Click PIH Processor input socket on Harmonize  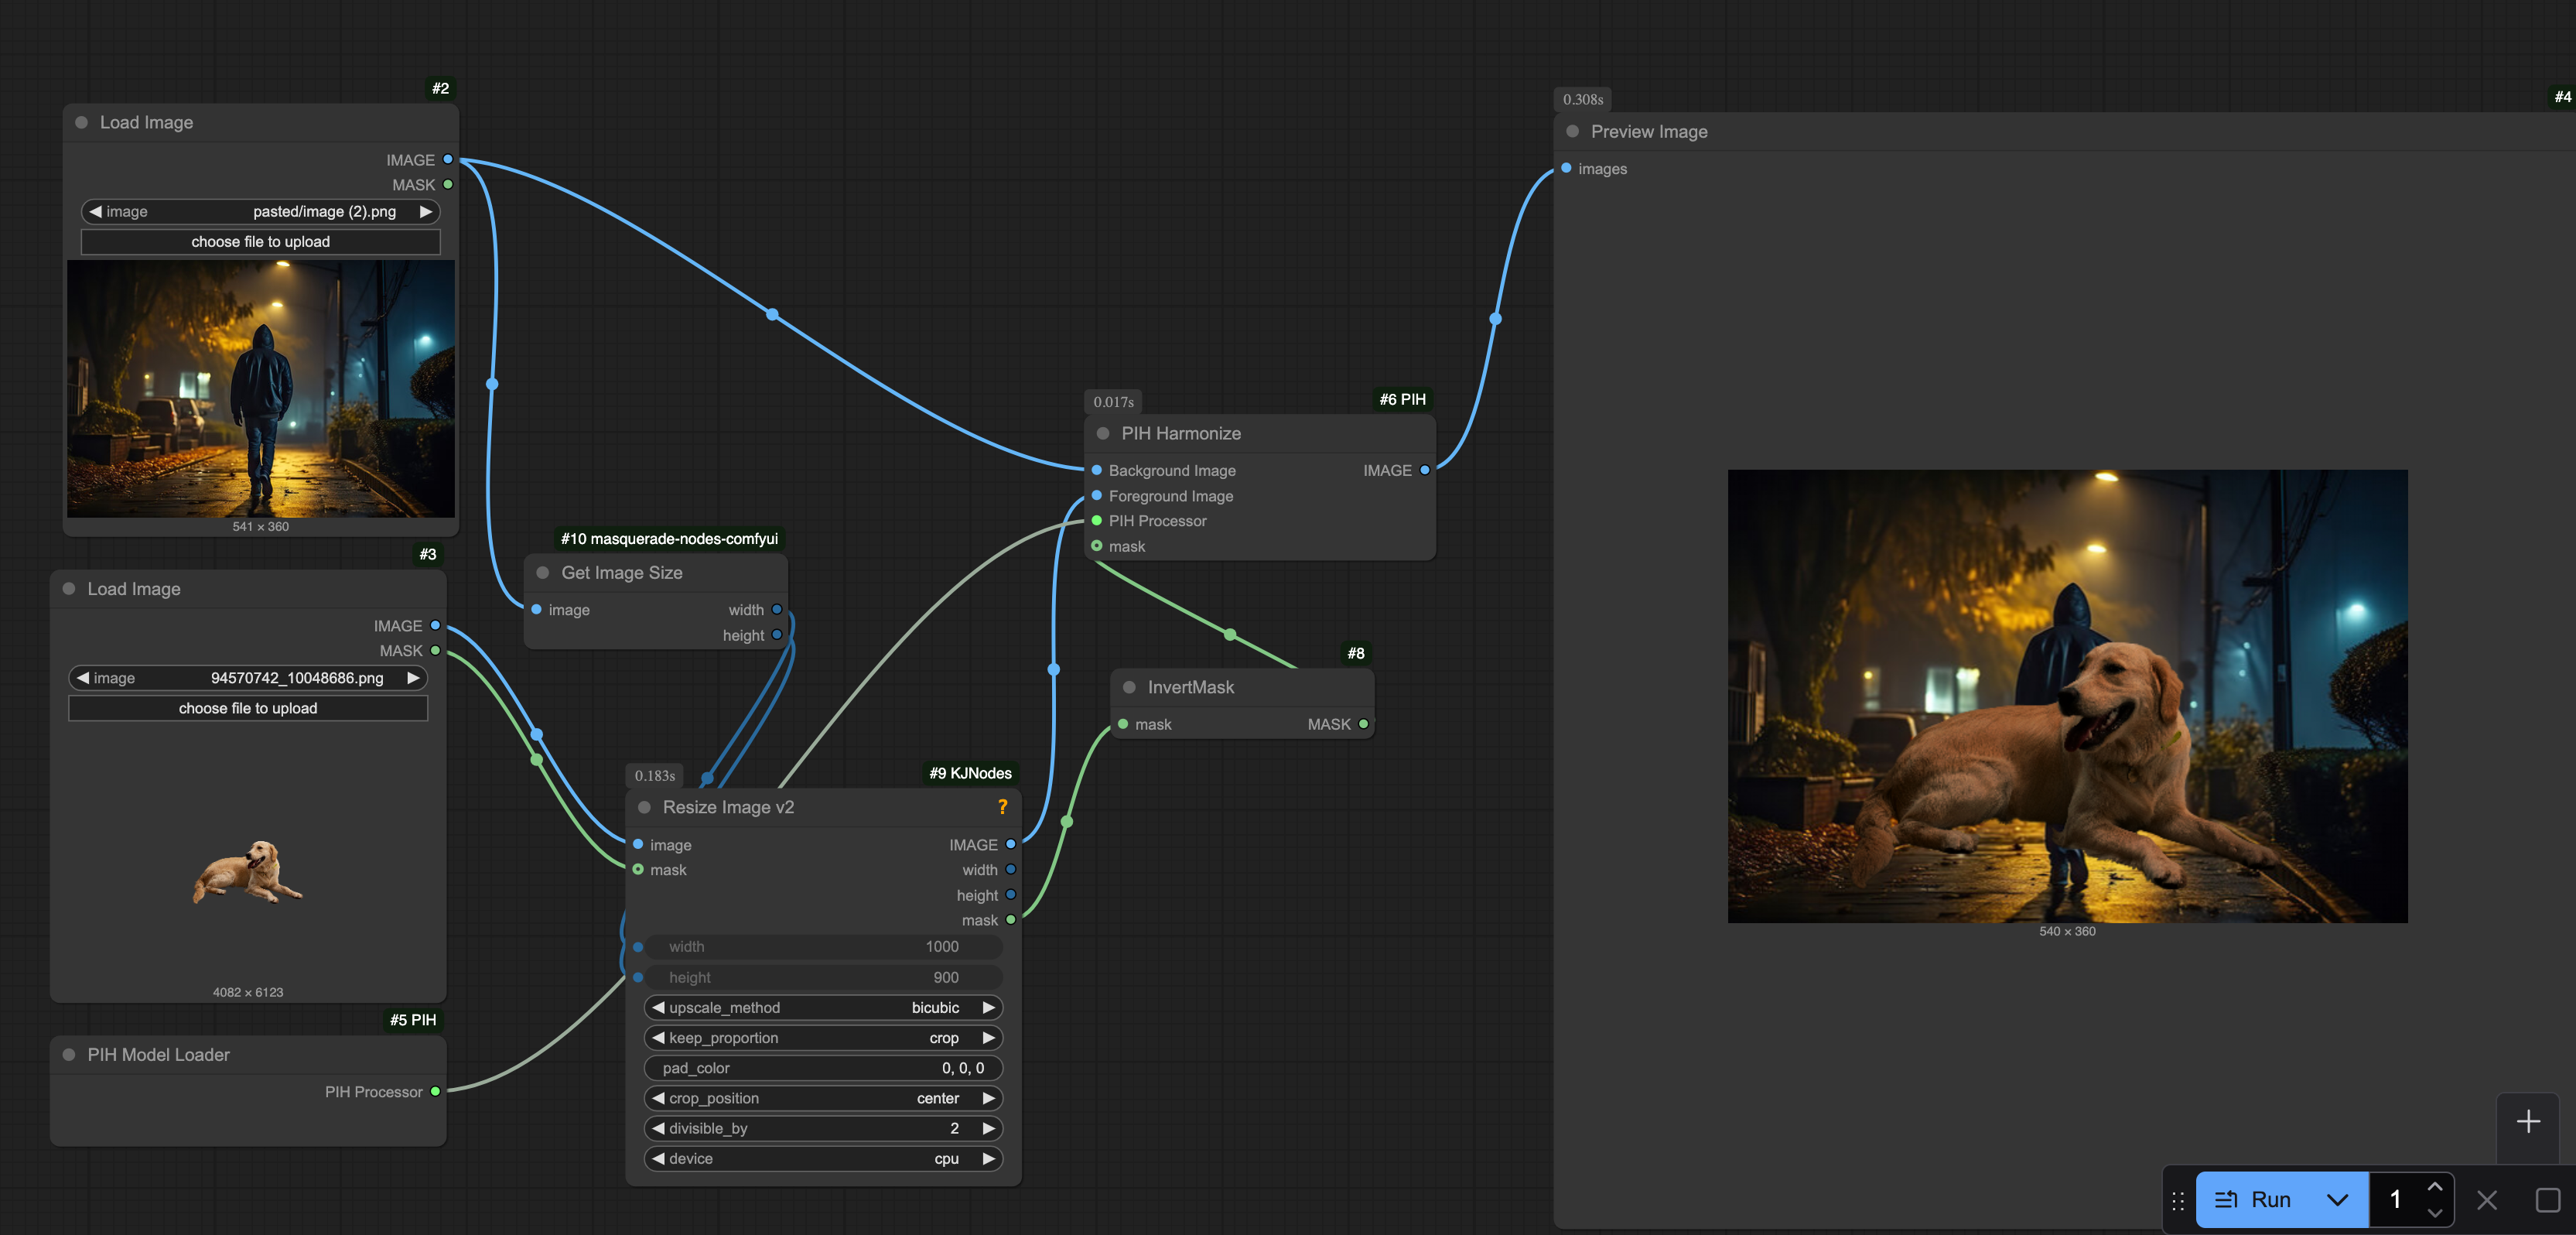pyautogui.click(x=1097, y=520)
